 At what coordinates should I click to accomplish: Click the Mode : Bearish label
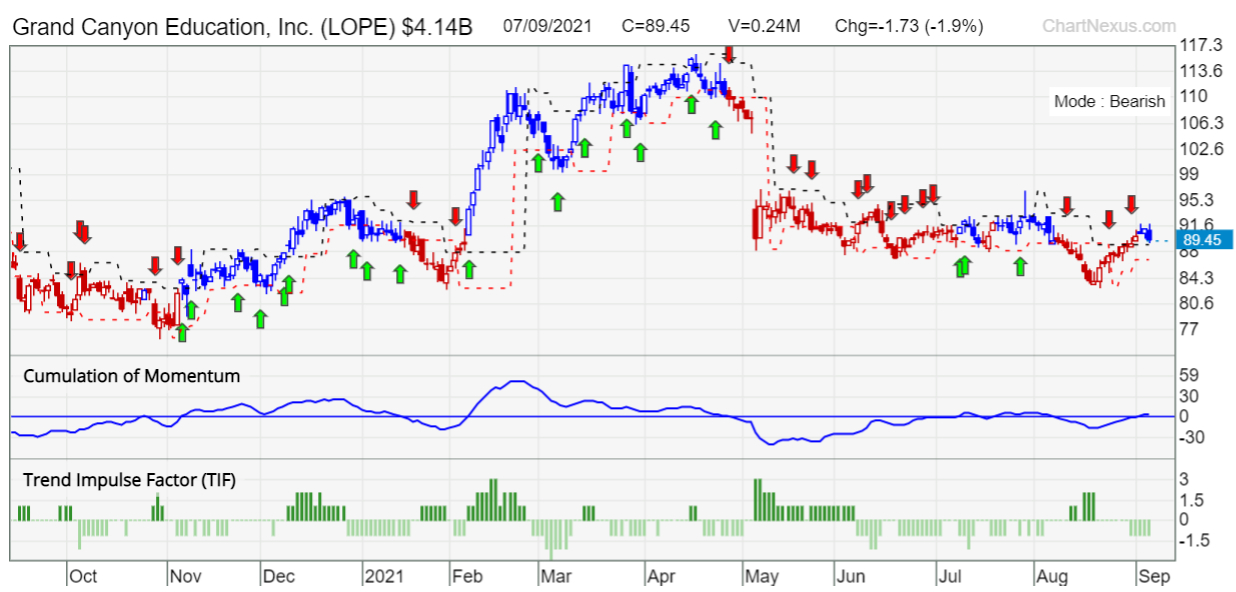tap(1109, 101)
